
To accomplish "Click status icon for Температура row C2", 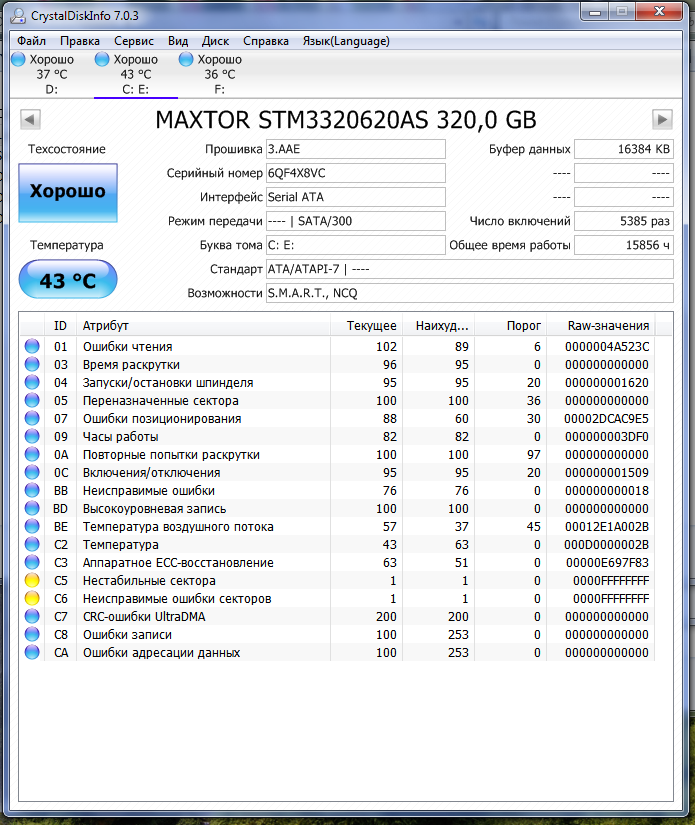I will click(32, 544).
